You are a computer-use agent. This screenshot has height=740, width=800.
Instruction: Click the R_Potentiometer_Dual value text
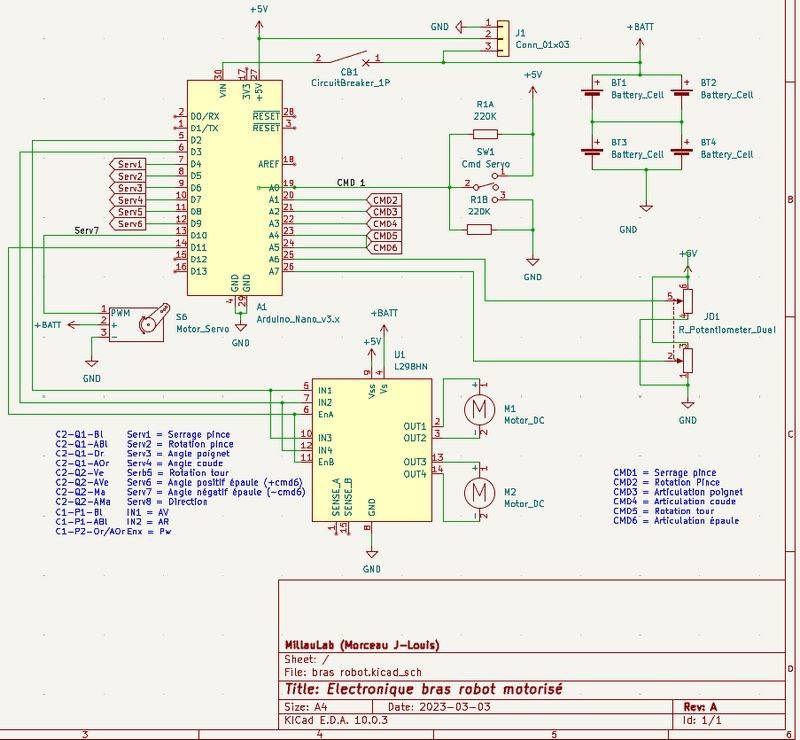pos(727,330)
